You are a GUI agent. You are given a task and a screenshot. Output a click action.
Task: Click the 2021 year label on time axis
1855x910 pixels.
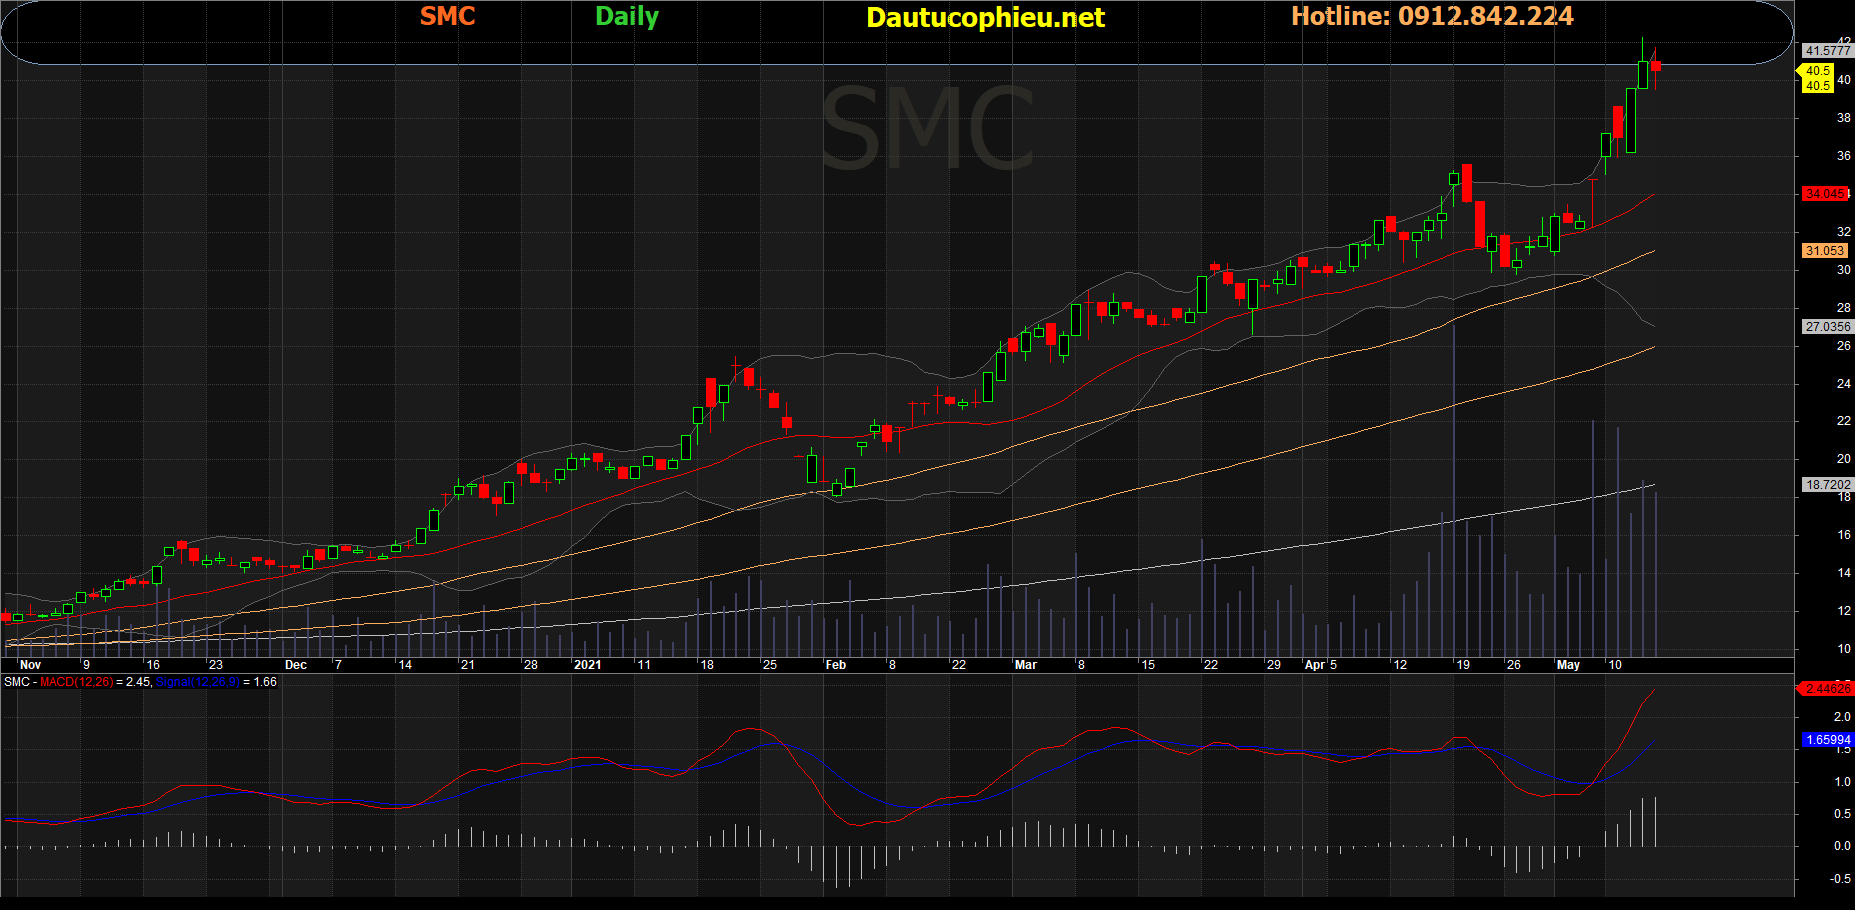588,665
